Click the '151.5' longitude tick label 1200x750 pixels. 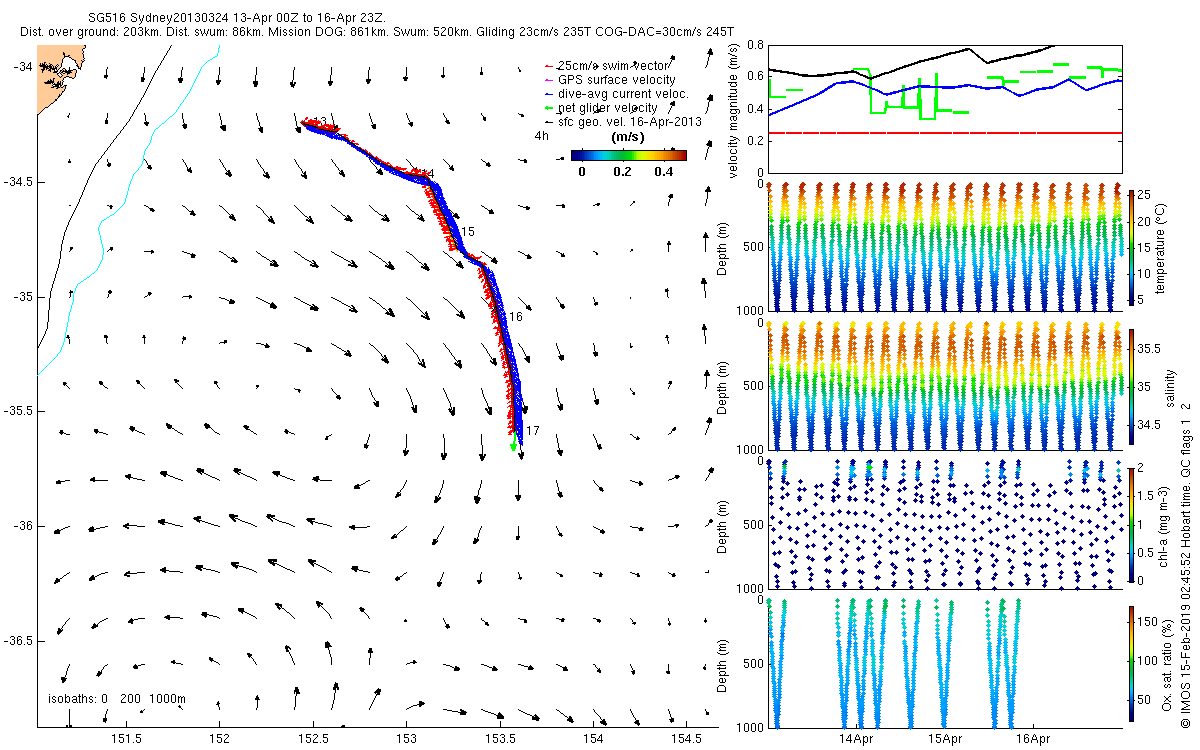tap(126, 739)
